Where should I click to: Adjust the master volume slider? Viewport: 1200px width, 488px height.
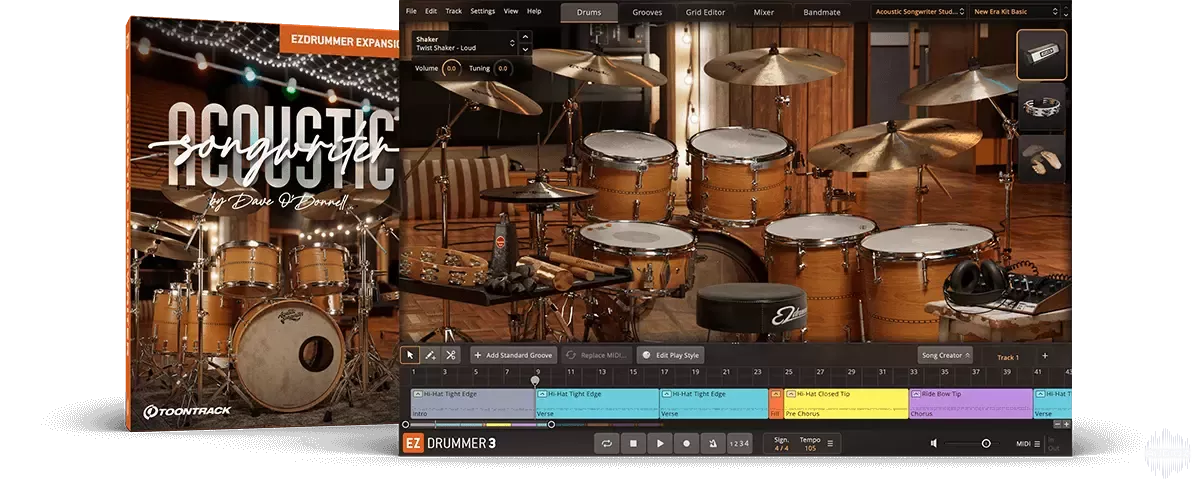click(x=985, y=443)
